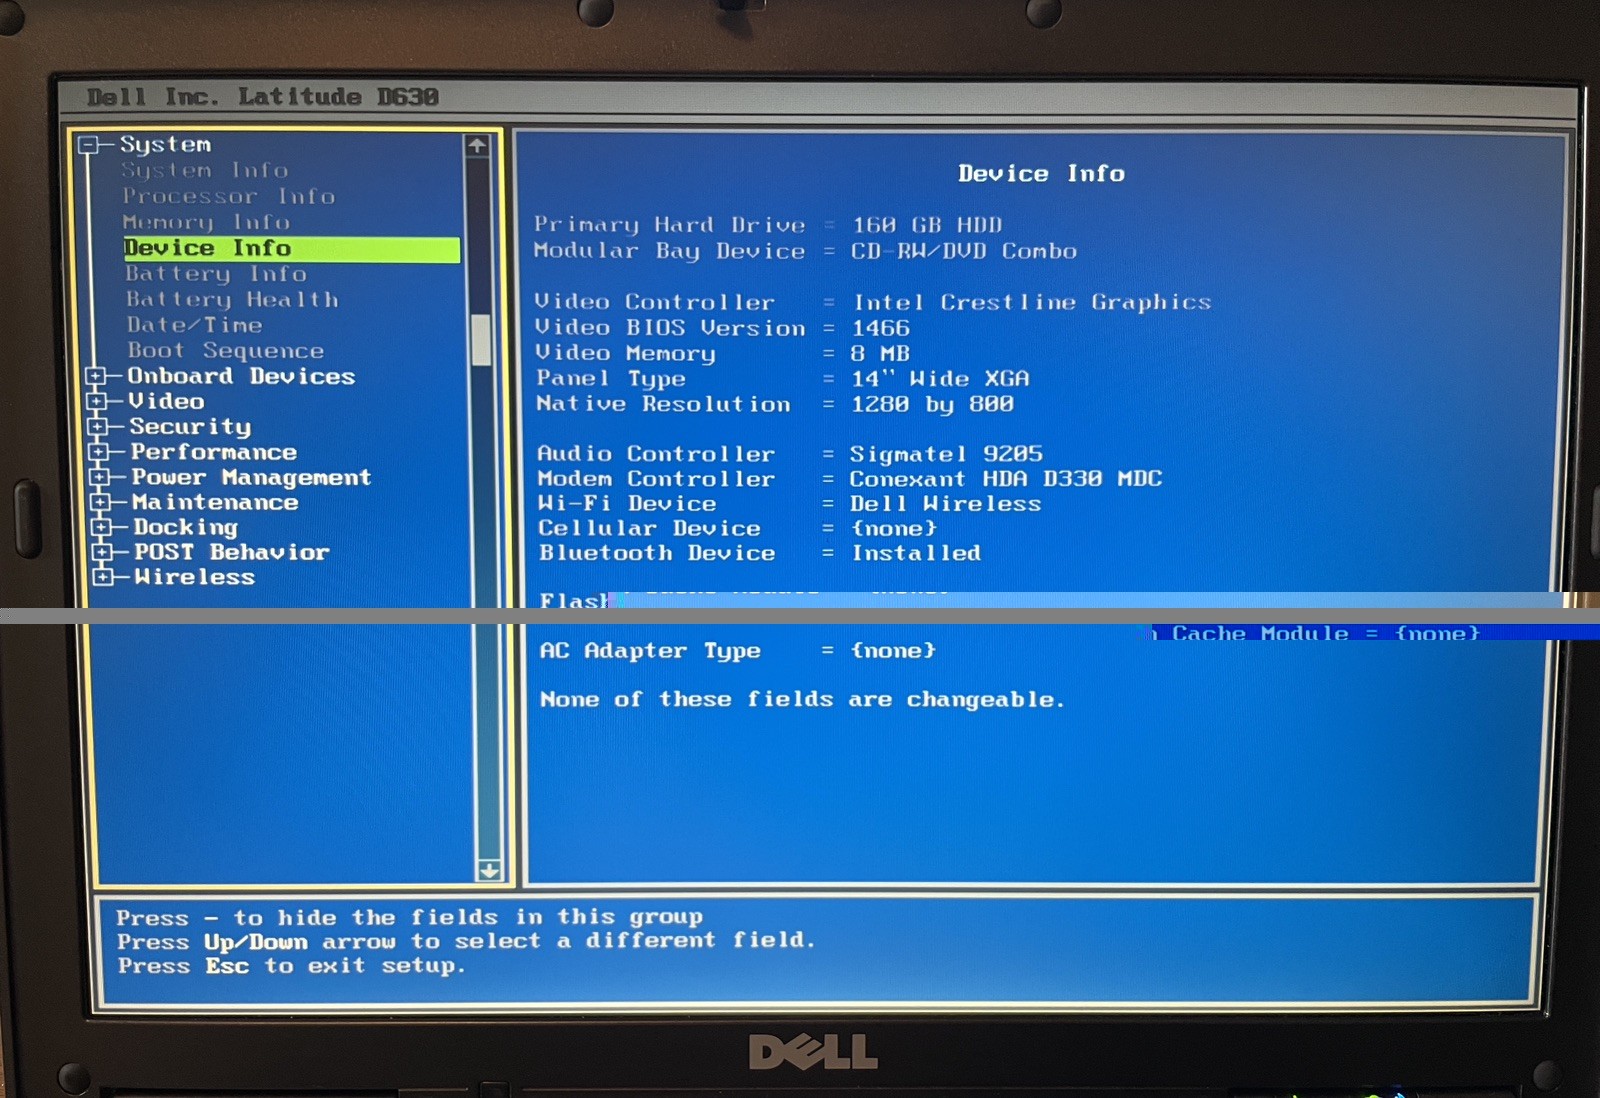1600x1098 pixels.
Task: Expand the Security group
Action: pyautogui.click(x=98, y=426)
